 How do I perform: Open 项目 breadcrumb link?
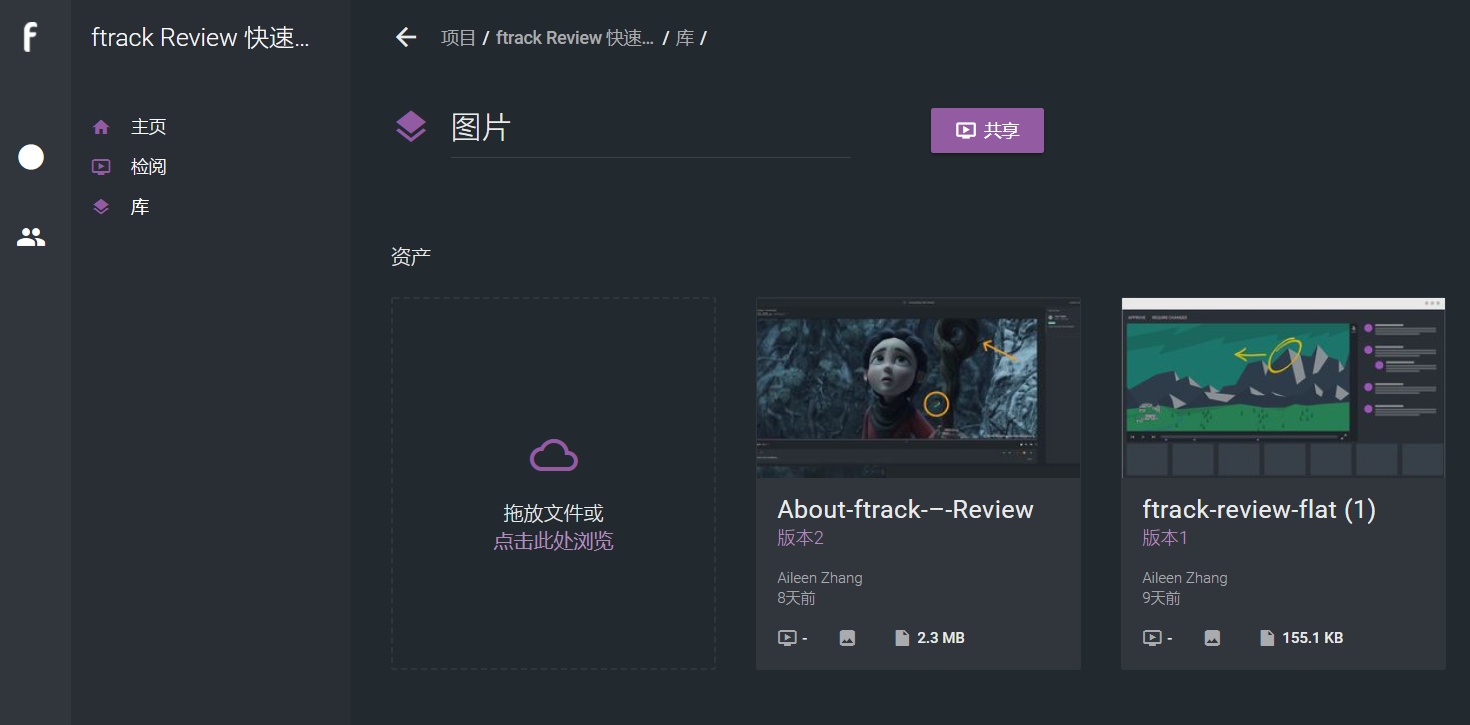459,38
